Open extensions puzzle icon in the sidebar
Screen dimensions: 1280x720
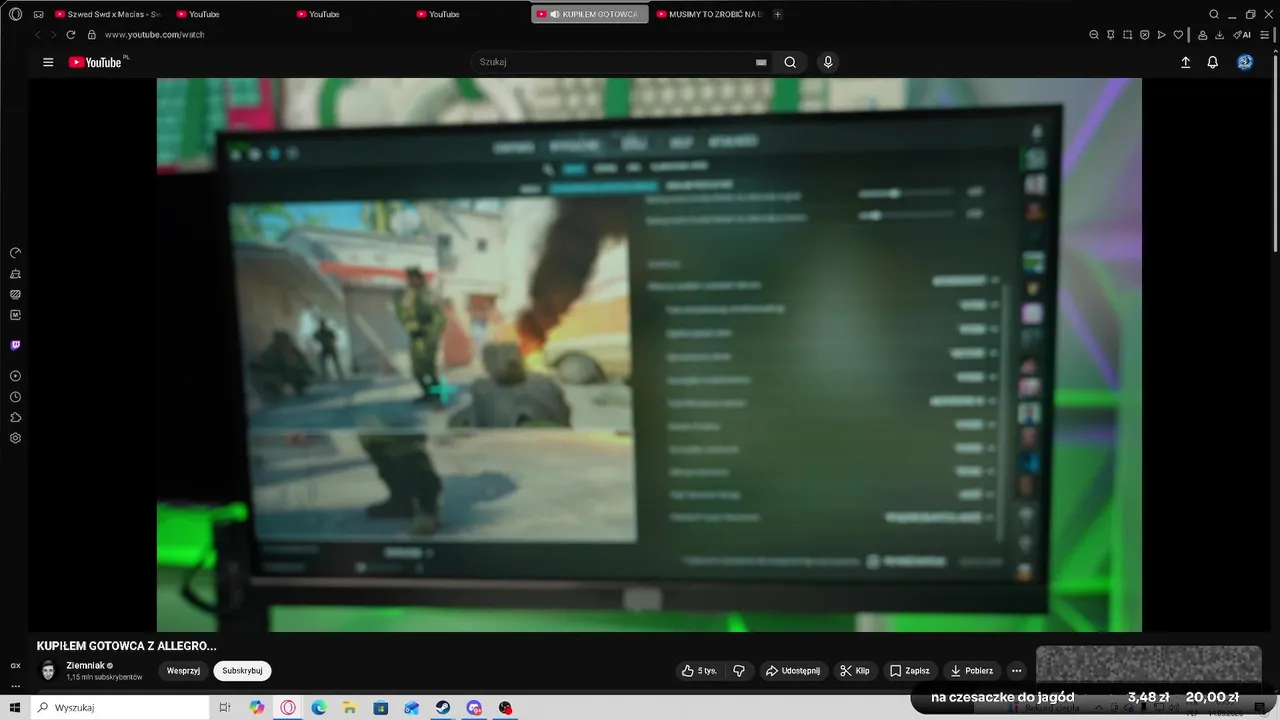(15, 417)
